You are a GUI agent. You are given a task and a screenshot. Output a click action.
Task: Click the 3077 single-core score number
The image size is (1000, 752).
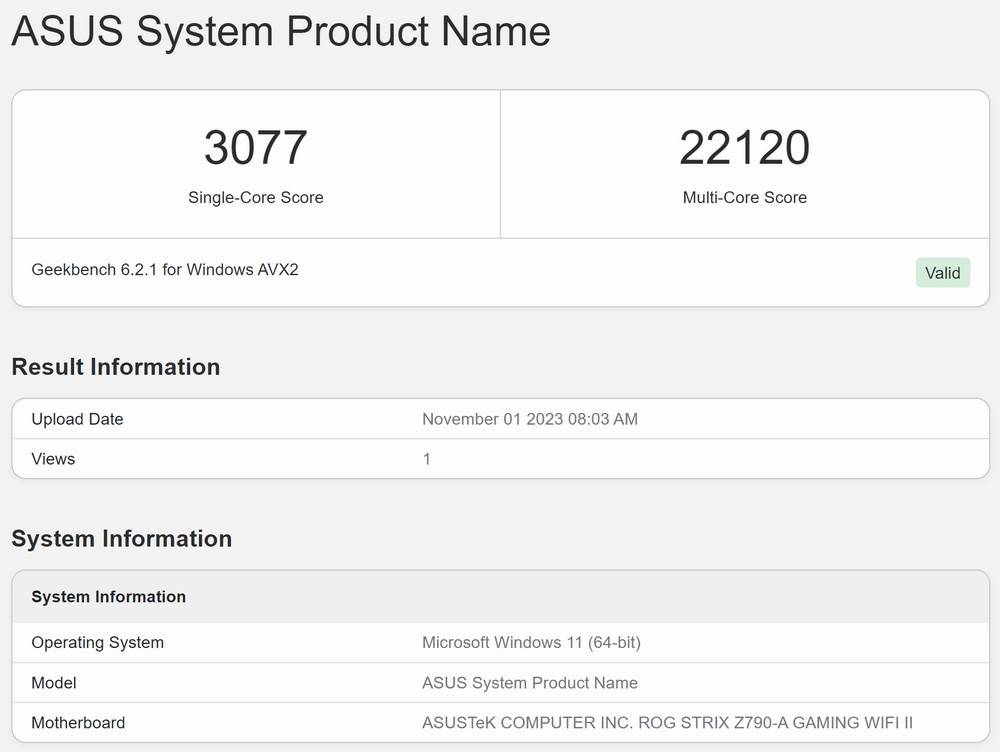(x=255, y=148)
